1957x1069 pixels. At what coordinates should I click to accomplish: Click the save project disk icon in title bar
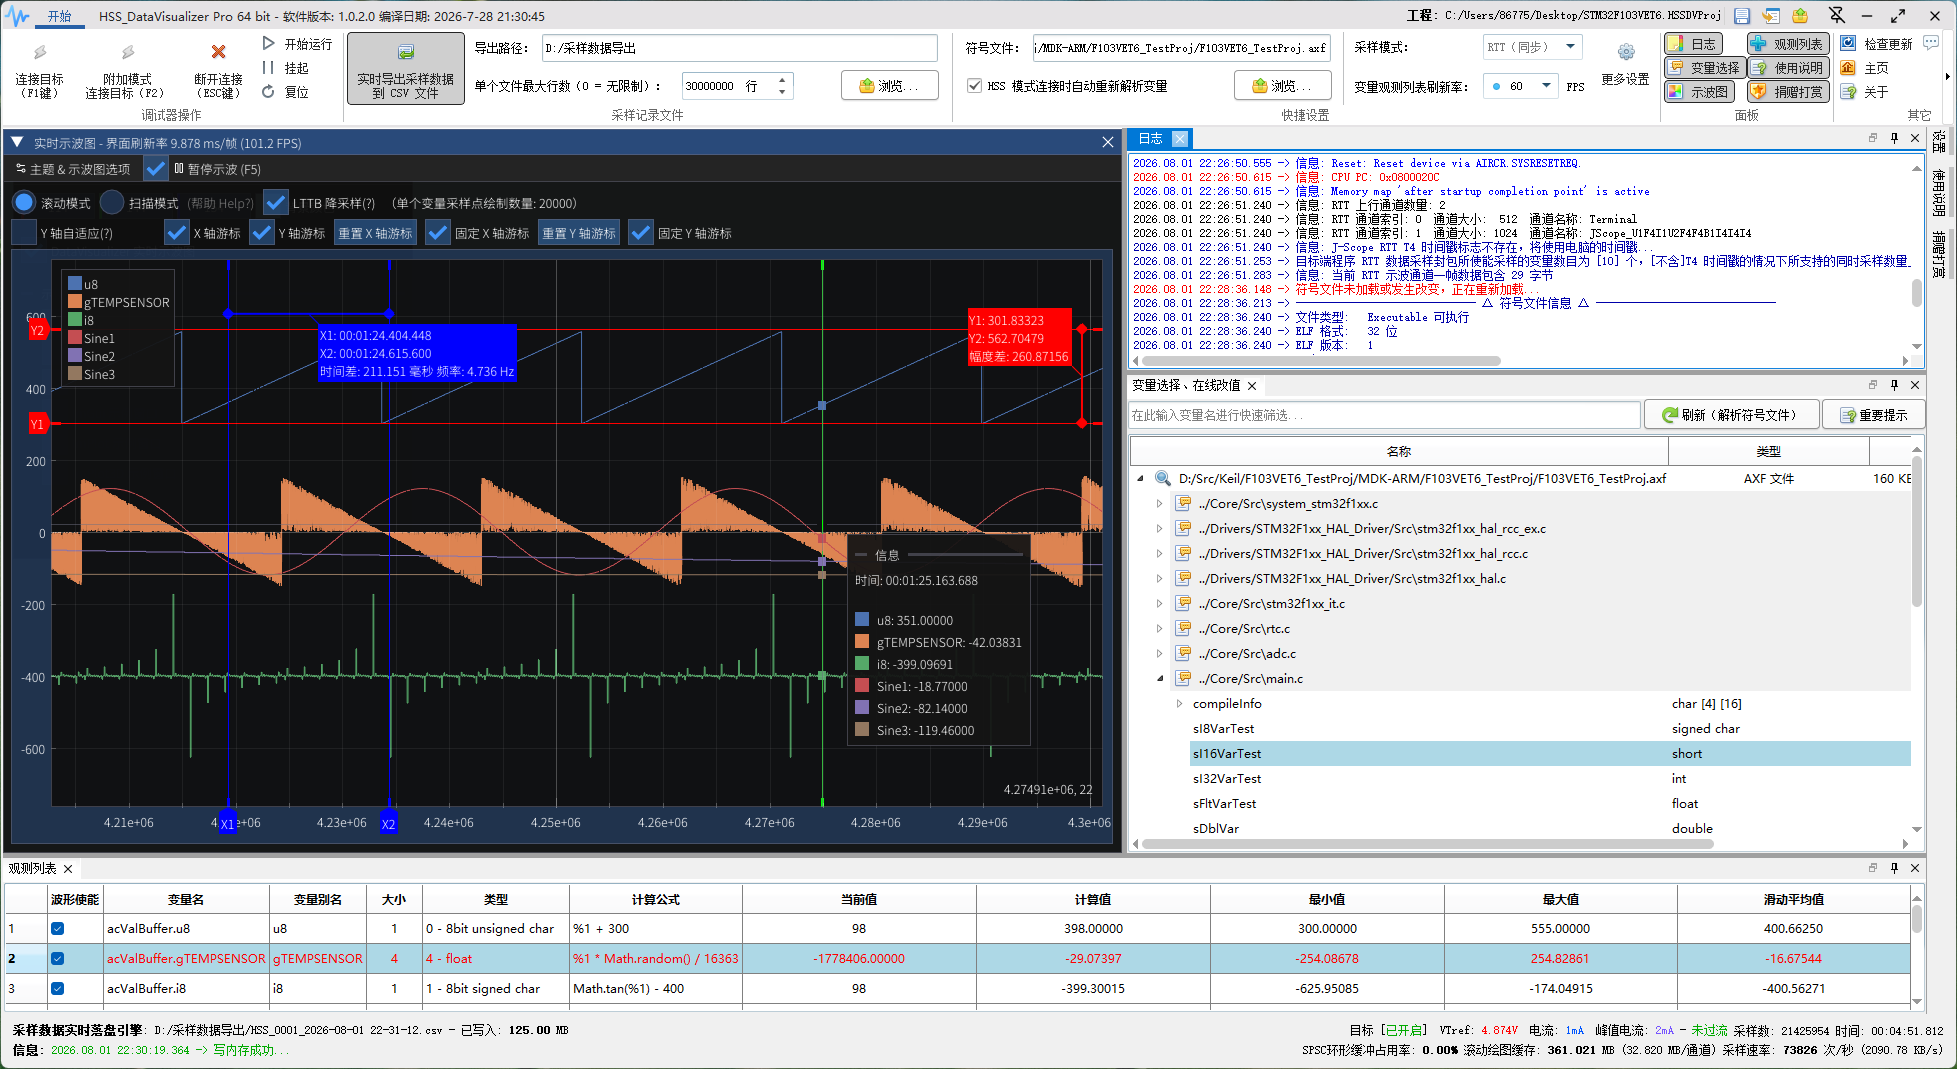point(1742,15)
